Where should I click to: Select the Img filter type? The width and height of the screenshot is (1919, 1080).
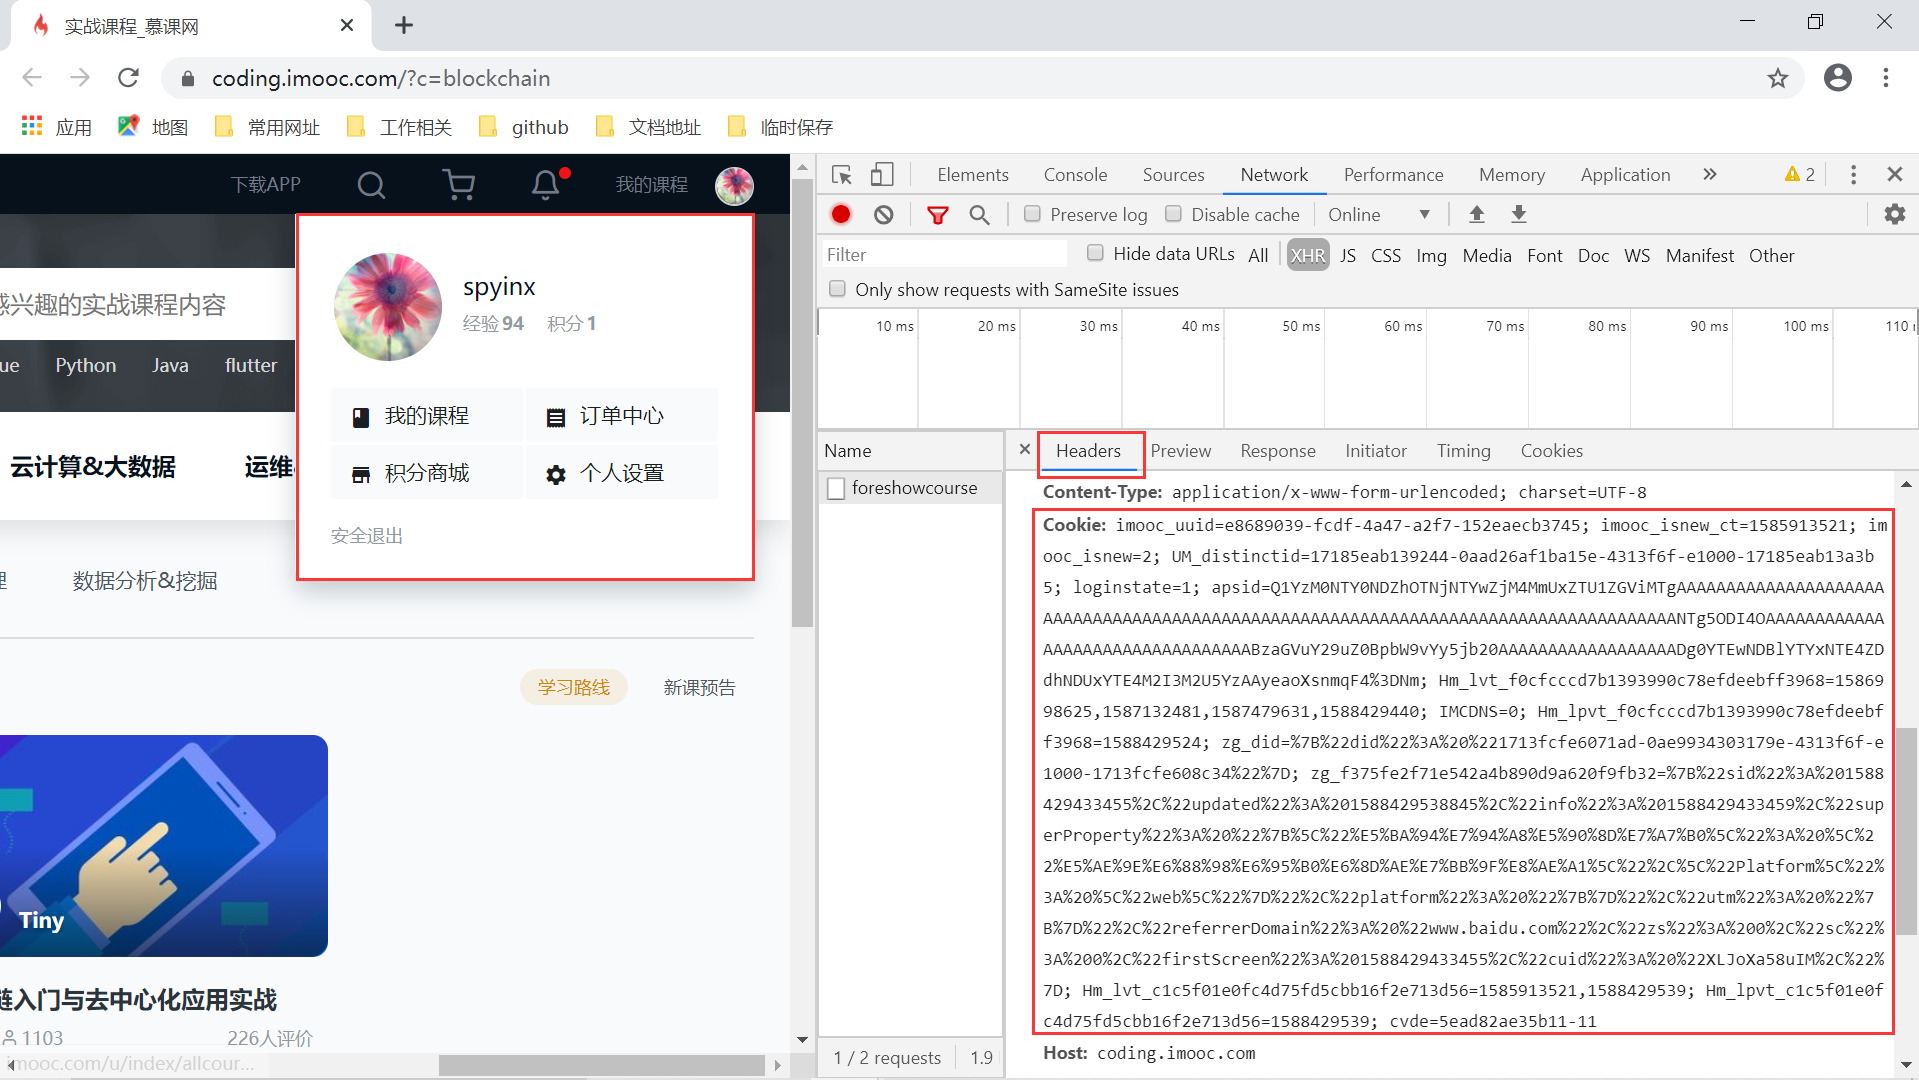1431,255
